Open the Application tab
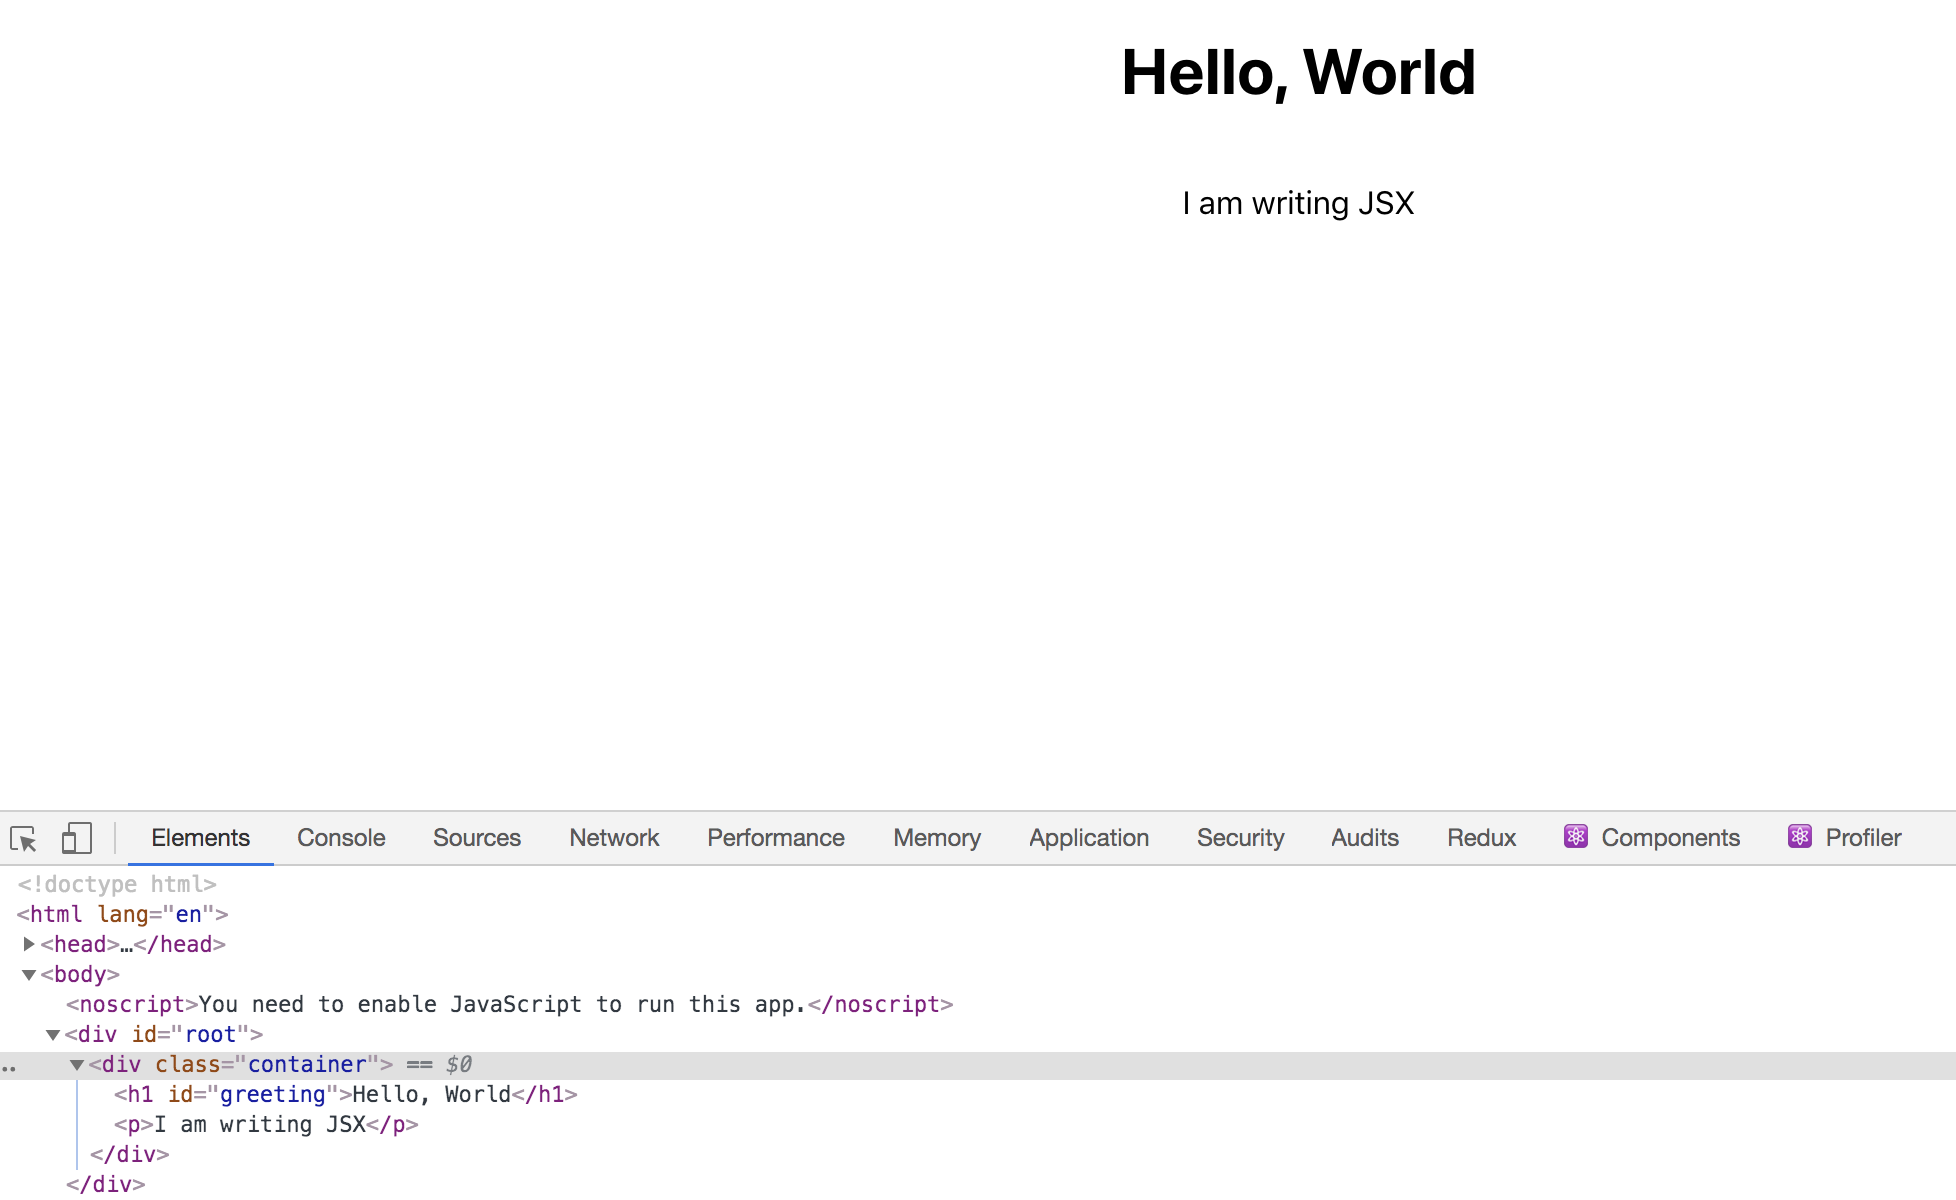Screen dimensions: 1956x1200 tap(1089, 838)
